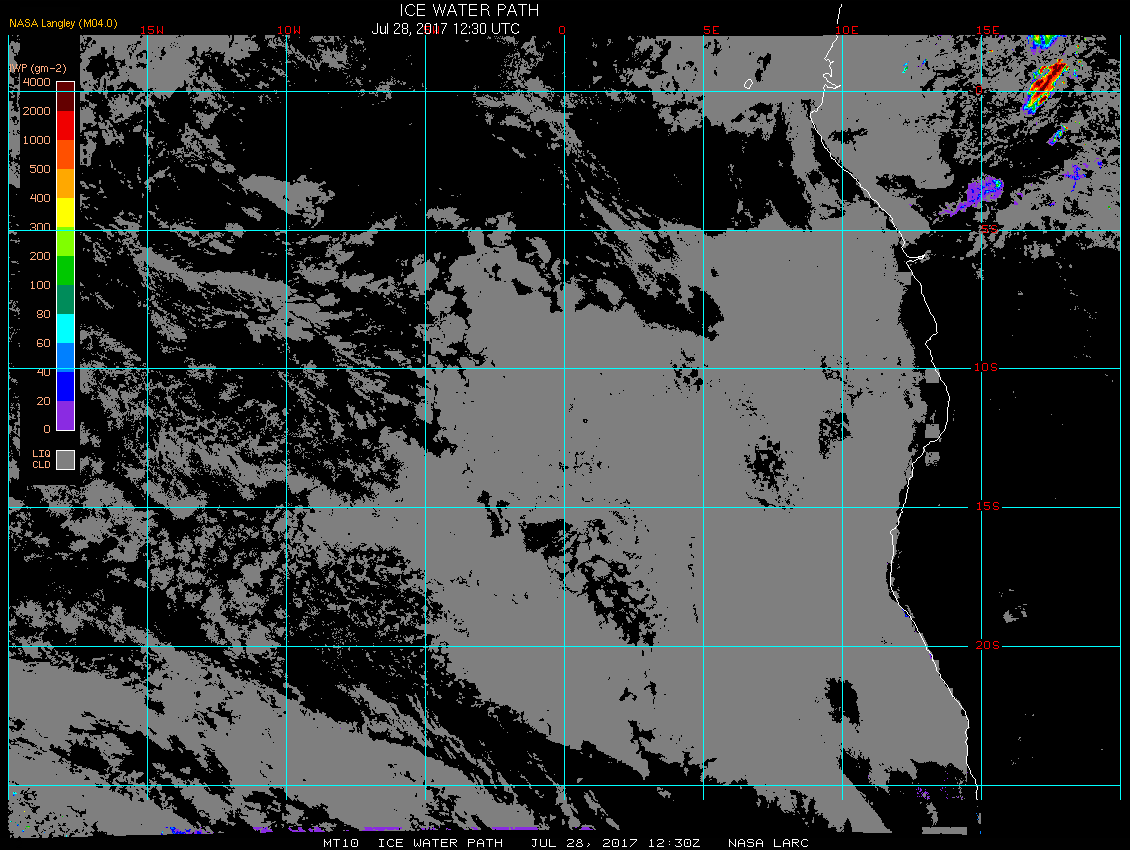
Task: Click the "5S" latitude label
Action: tap(989, 229)
